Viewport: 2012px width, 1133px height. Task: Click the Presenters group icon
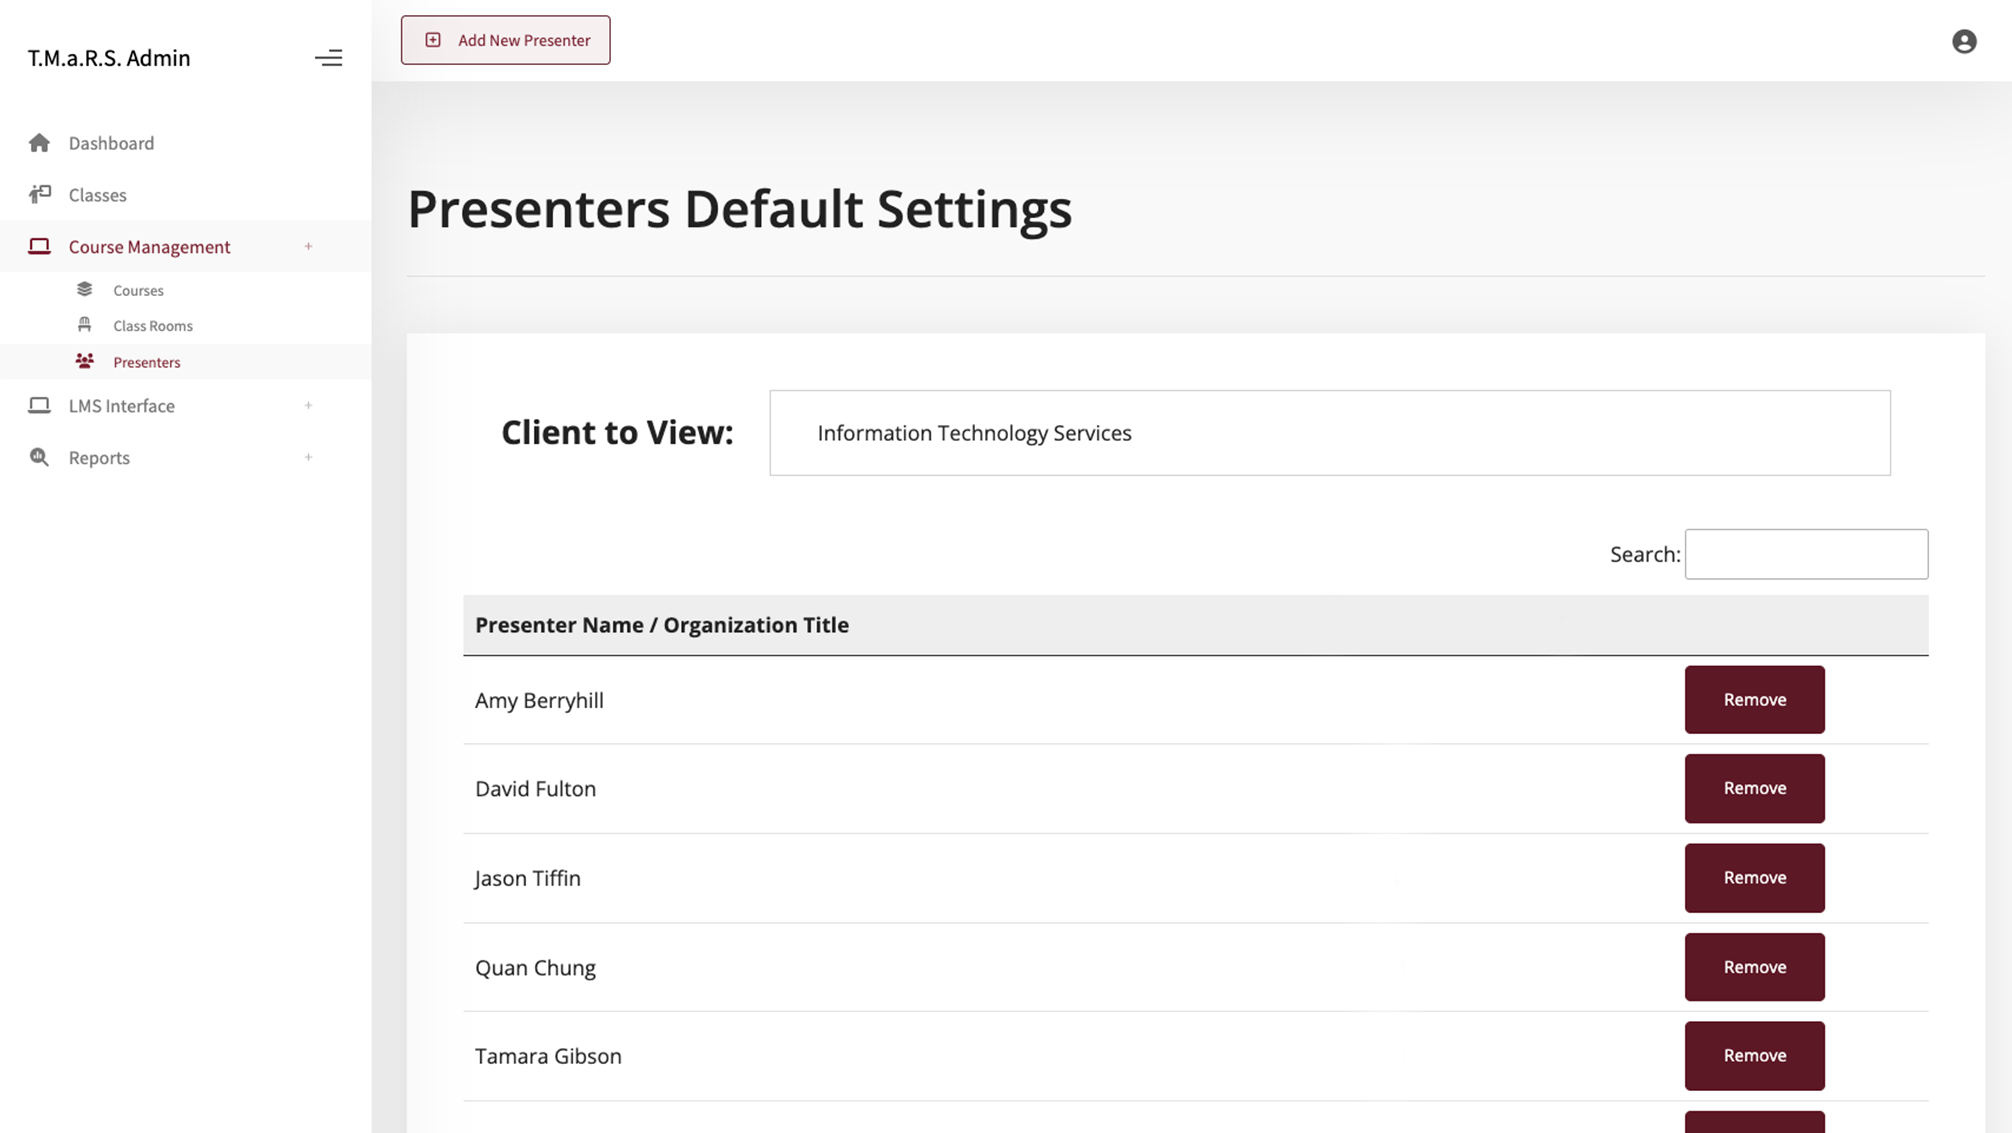pyautogui.click(x=85, y=361)
